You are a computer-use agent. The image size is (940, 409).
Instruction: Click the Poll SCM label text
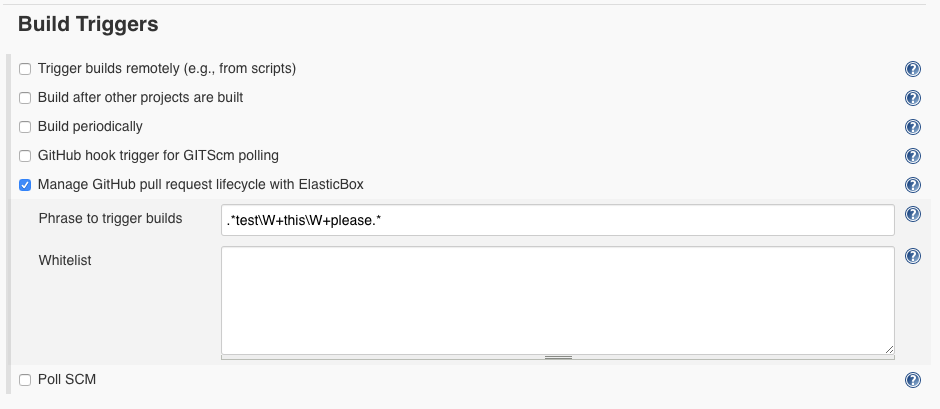click(x=67, y=380)
